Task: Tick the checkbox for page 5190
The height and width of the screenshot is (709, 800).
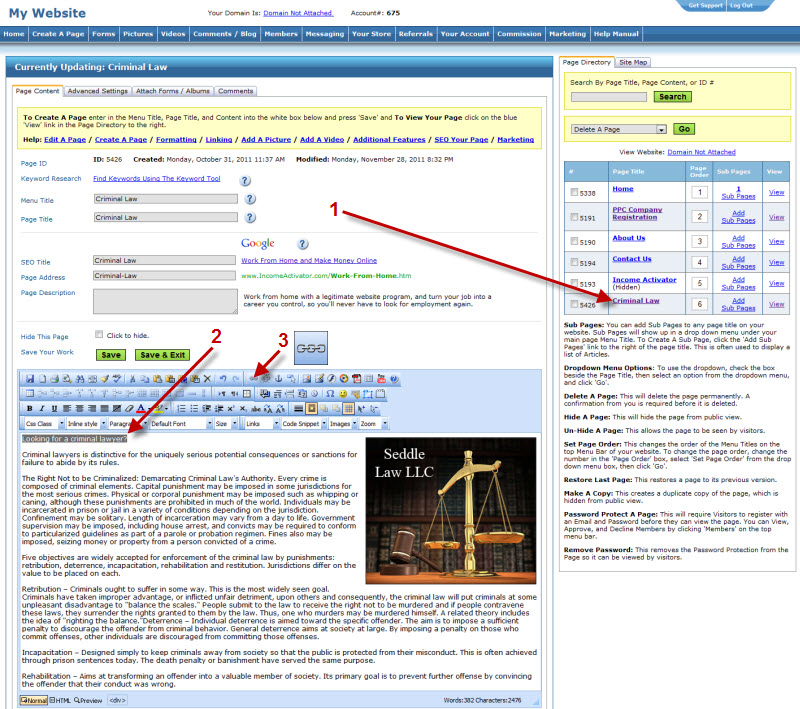Action: tap(574, 241)
